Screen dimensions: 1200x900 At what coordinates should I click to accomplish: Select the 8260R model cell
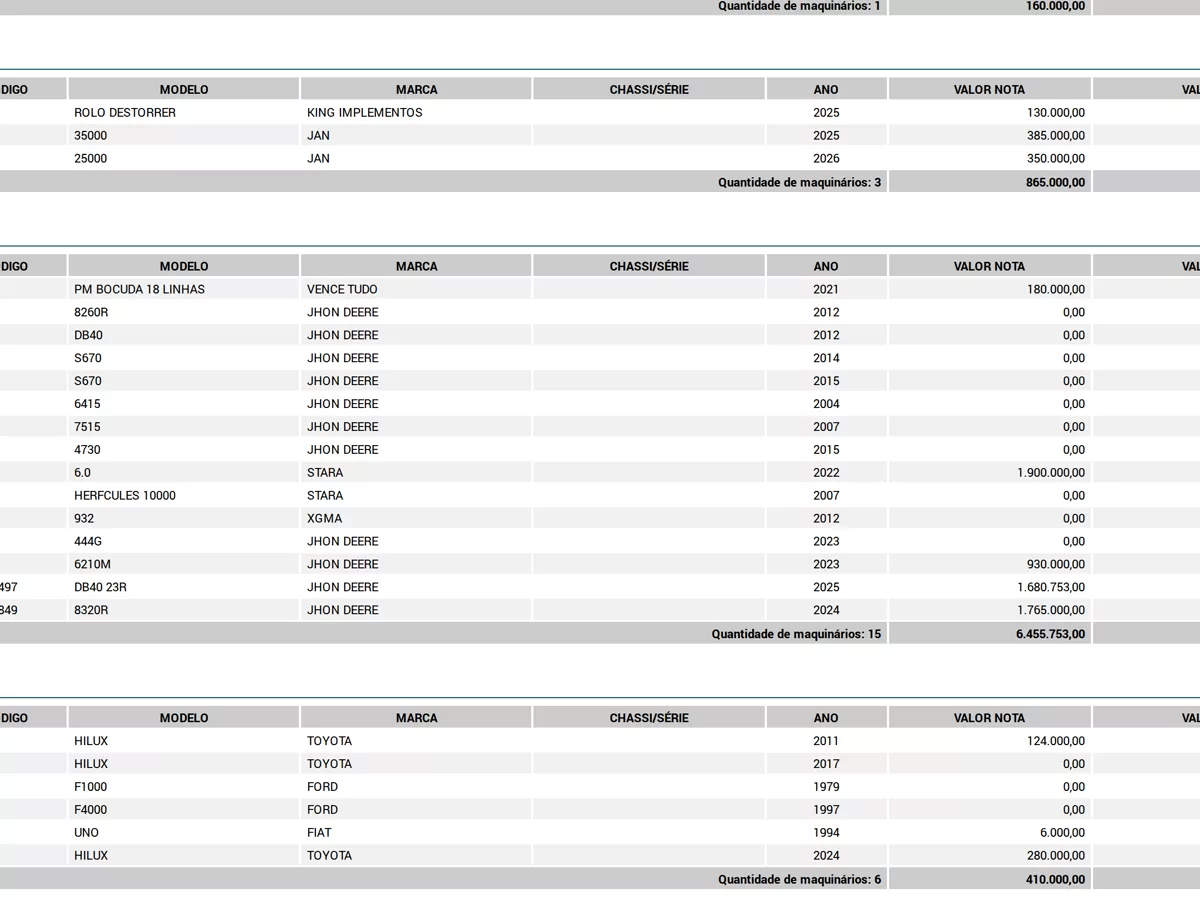click(x=184, y=313)
